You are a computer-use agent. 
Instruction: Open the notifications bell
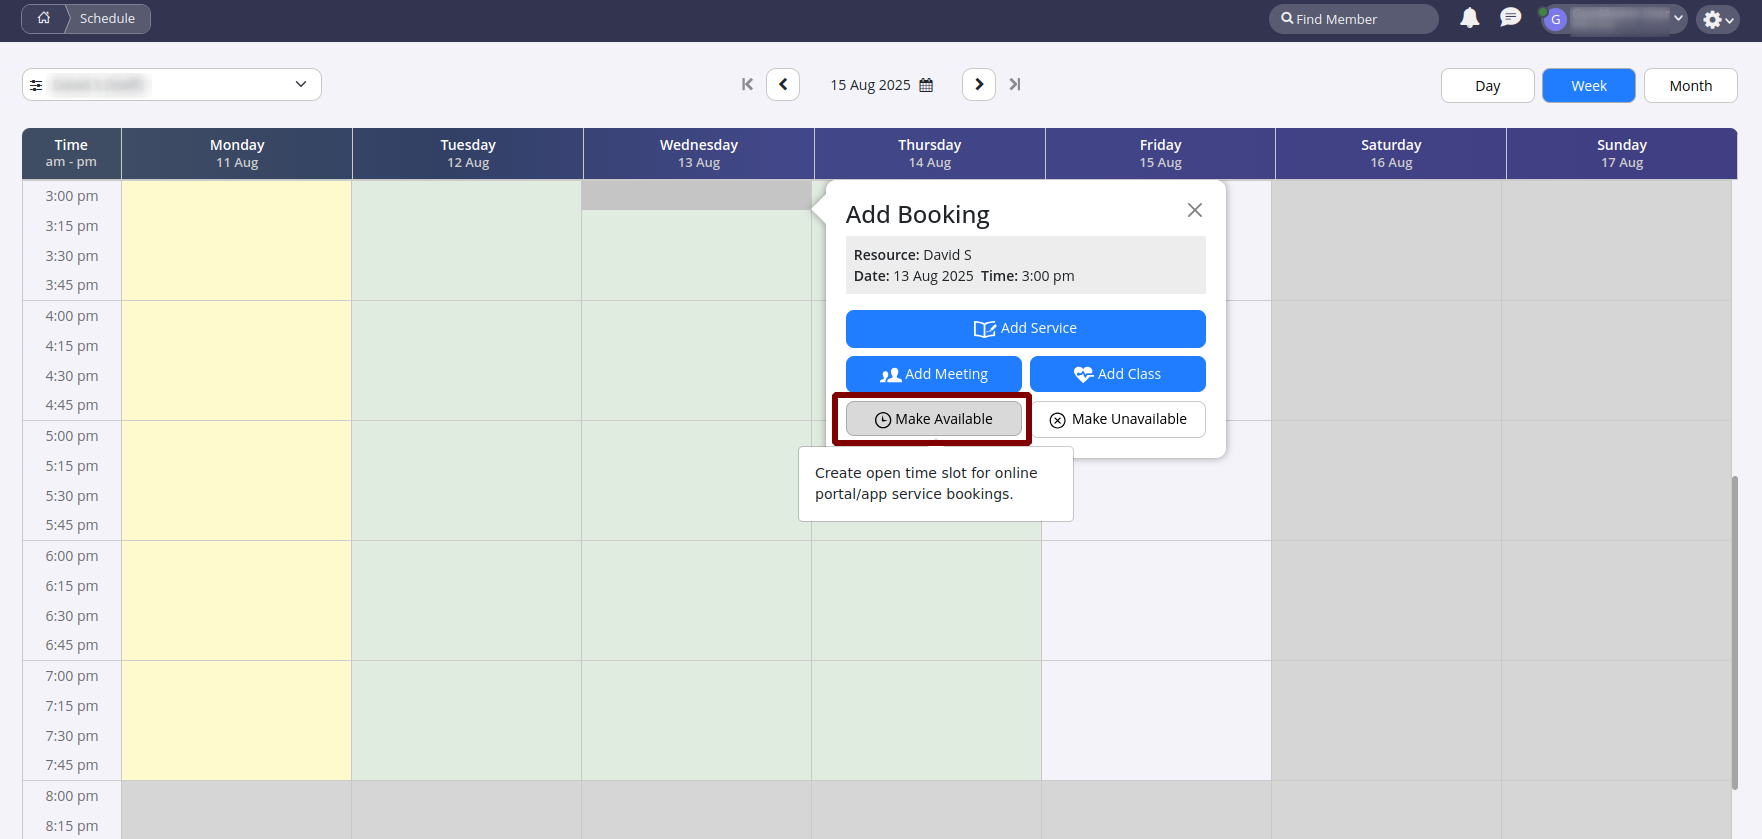[x=1469, y=18]
